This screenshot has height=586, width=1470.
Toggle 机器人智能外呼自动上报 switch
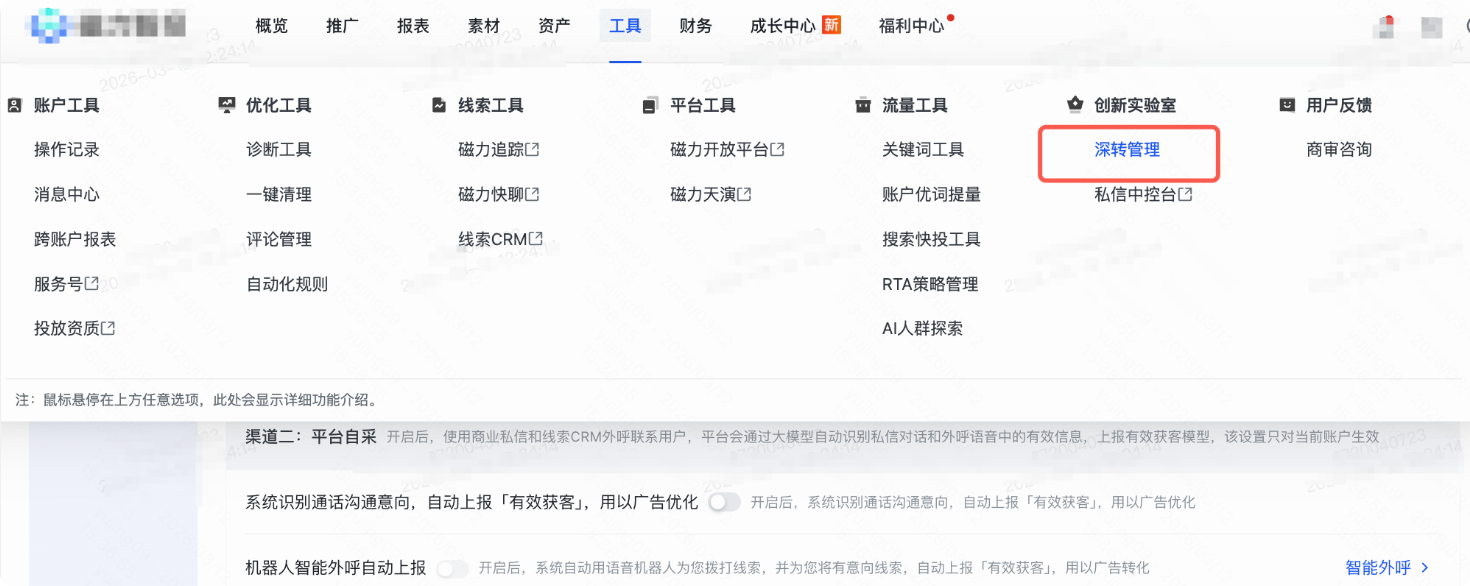[x=452, y=568]
